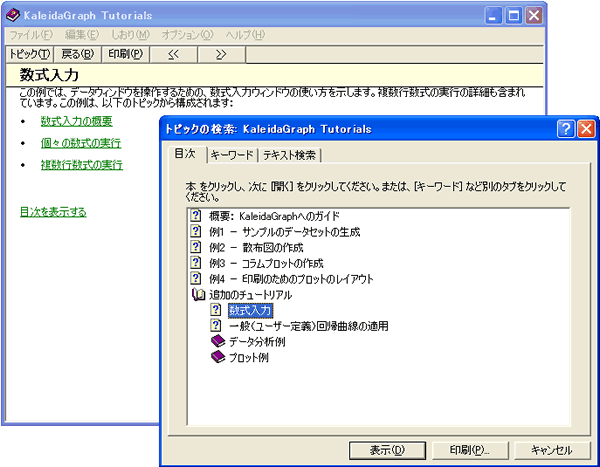Click the help page icon beside 数式入力 in the tree
This screenshot has height=467, width=600.
pyautogui.click(x=216, y=310)
